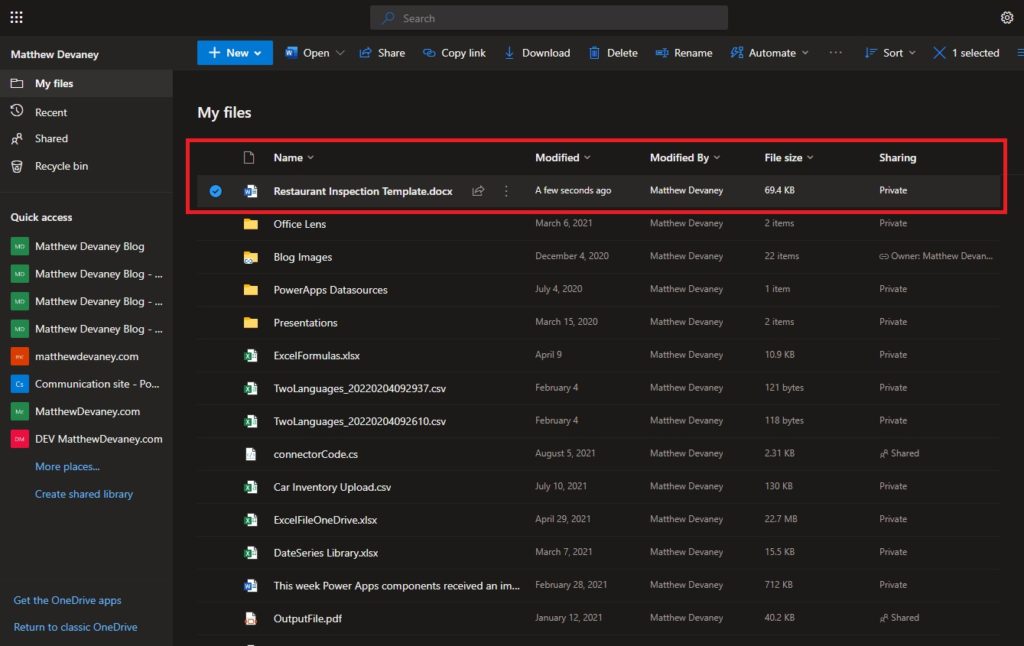Download the selected file
This screenshot has height=646, width=1024.
click(537, 53)
